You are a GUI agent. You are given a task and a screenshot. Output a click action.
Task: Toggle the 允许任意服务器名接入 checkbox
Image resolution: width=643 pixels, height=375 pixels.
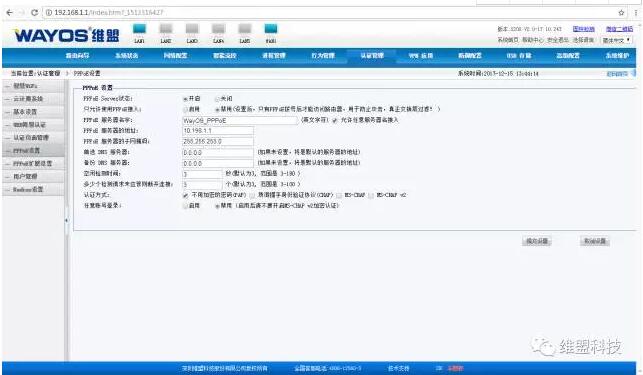(335, 120)
